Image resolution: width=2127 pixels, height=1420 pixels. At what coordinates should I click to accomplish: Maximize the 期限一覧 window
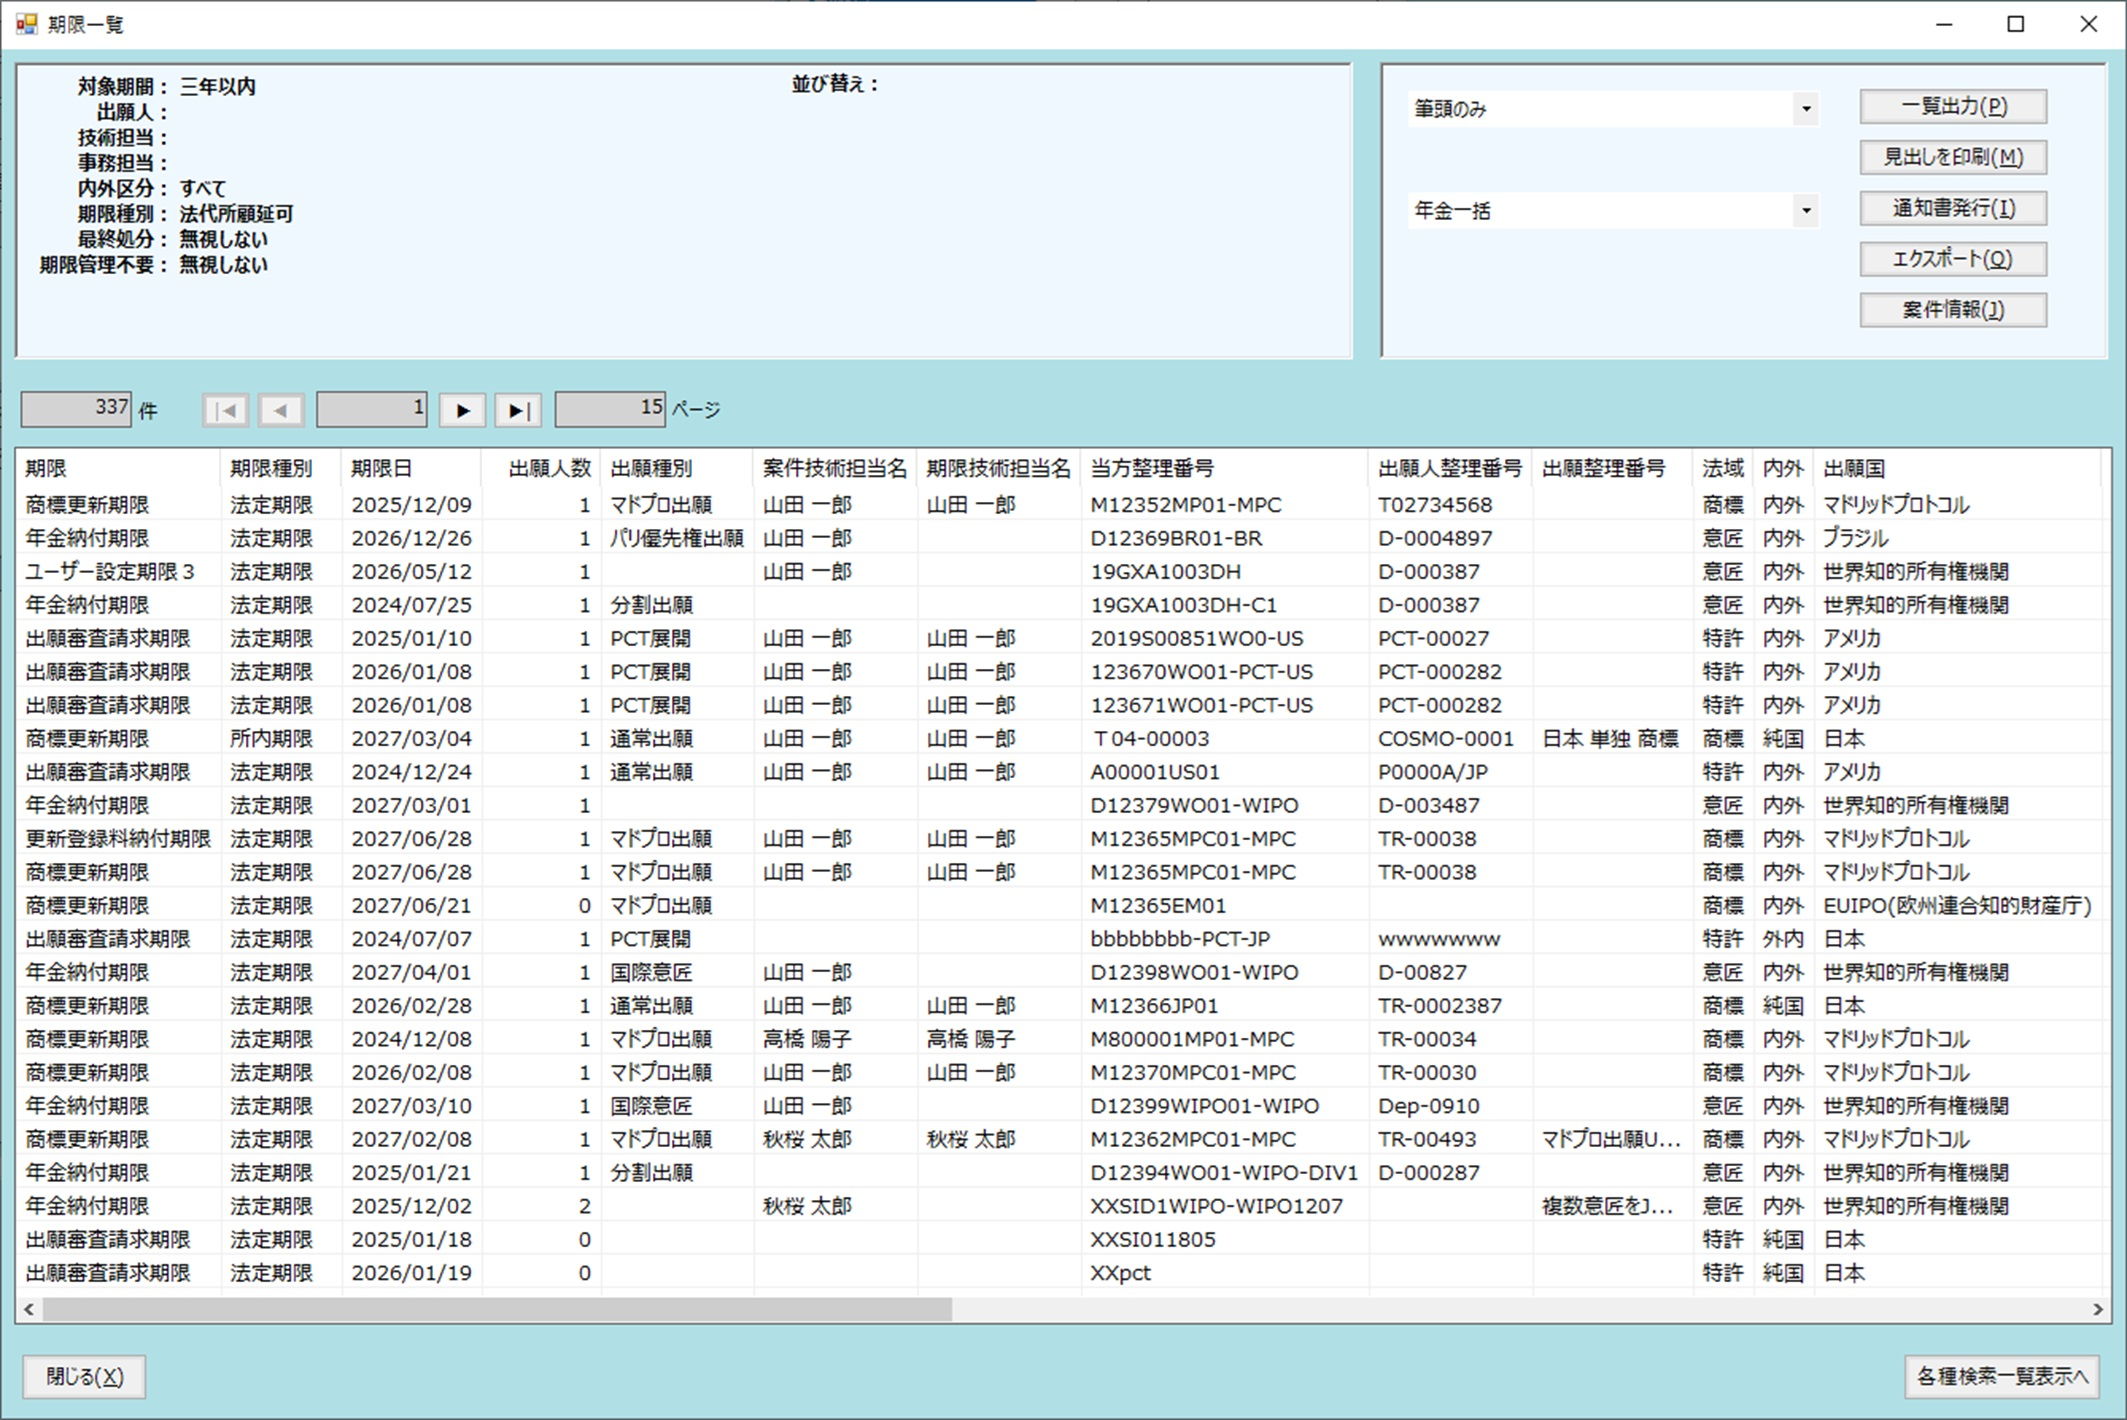point(2016,24)
